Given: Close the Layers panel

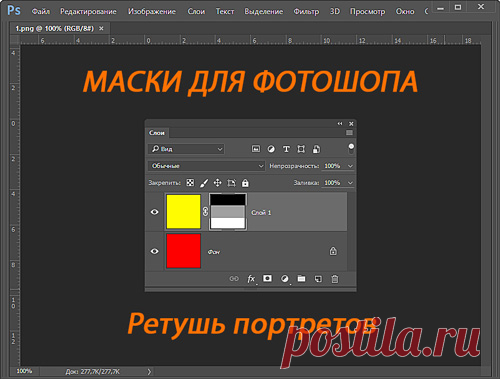Looking at the screenshot, I should (x=351, y=123).
